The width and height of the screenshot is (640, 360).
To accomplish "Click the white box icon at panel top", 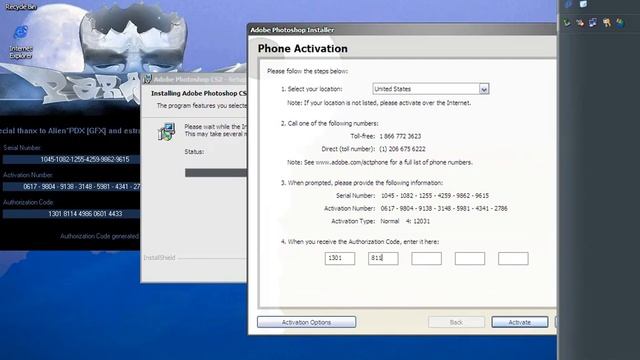I will pyautogui.click(x=583, y=4).
